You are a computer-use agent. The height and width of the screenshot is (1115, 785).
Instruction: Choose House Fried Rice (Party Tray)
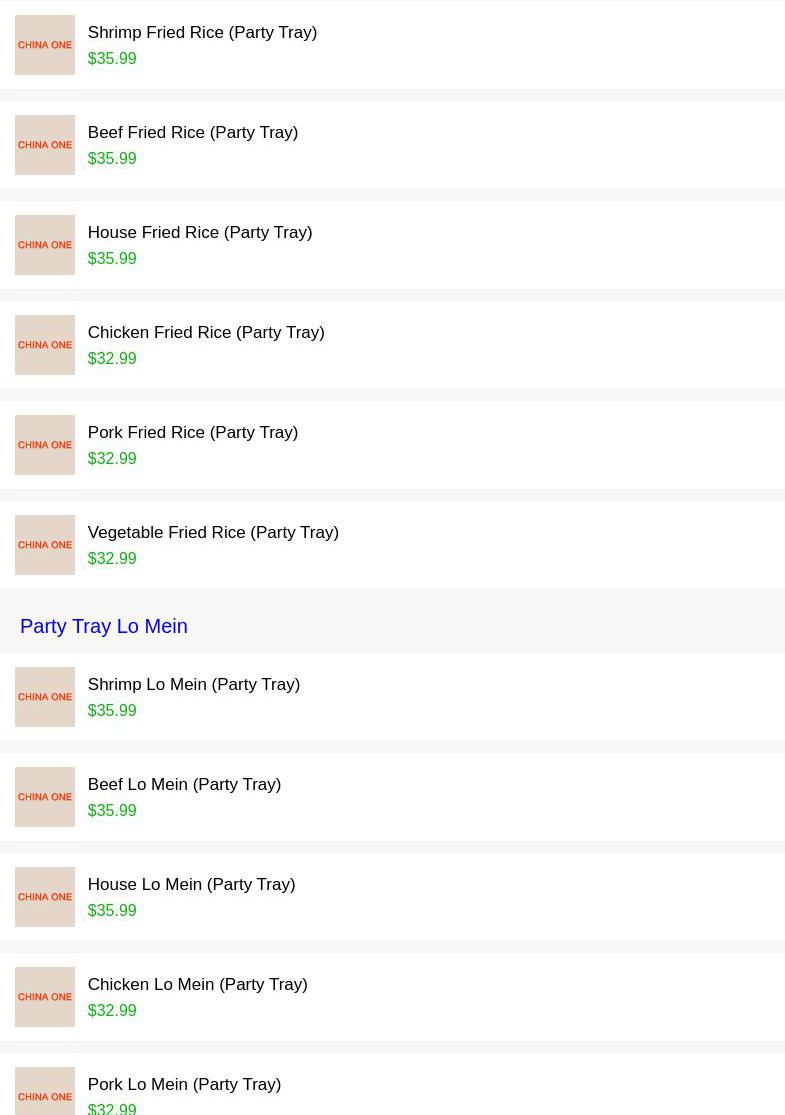pos(199,233)
